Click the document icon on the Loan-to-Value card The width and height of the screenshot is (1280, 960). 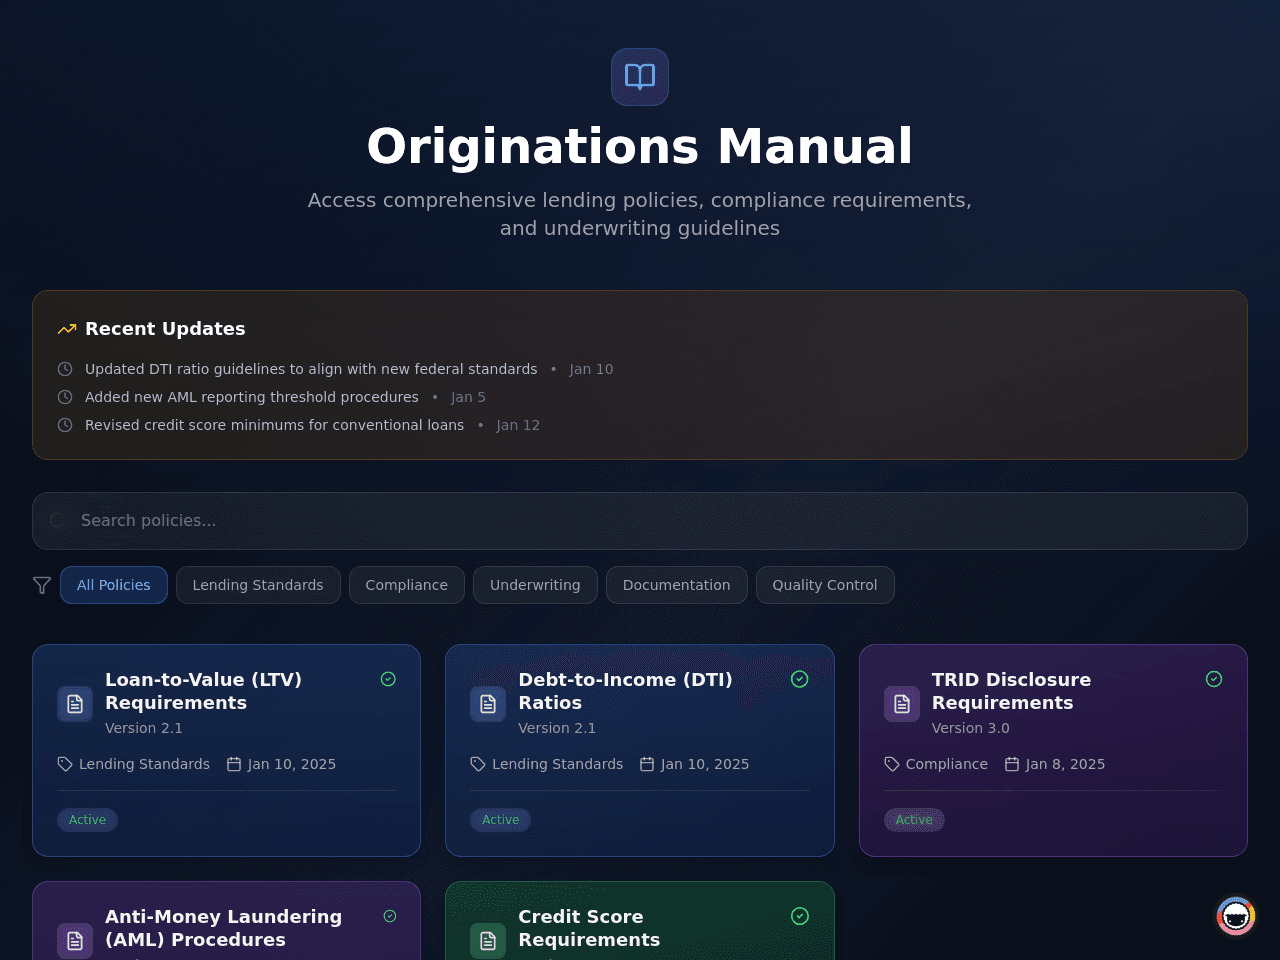tap(75, 704)
